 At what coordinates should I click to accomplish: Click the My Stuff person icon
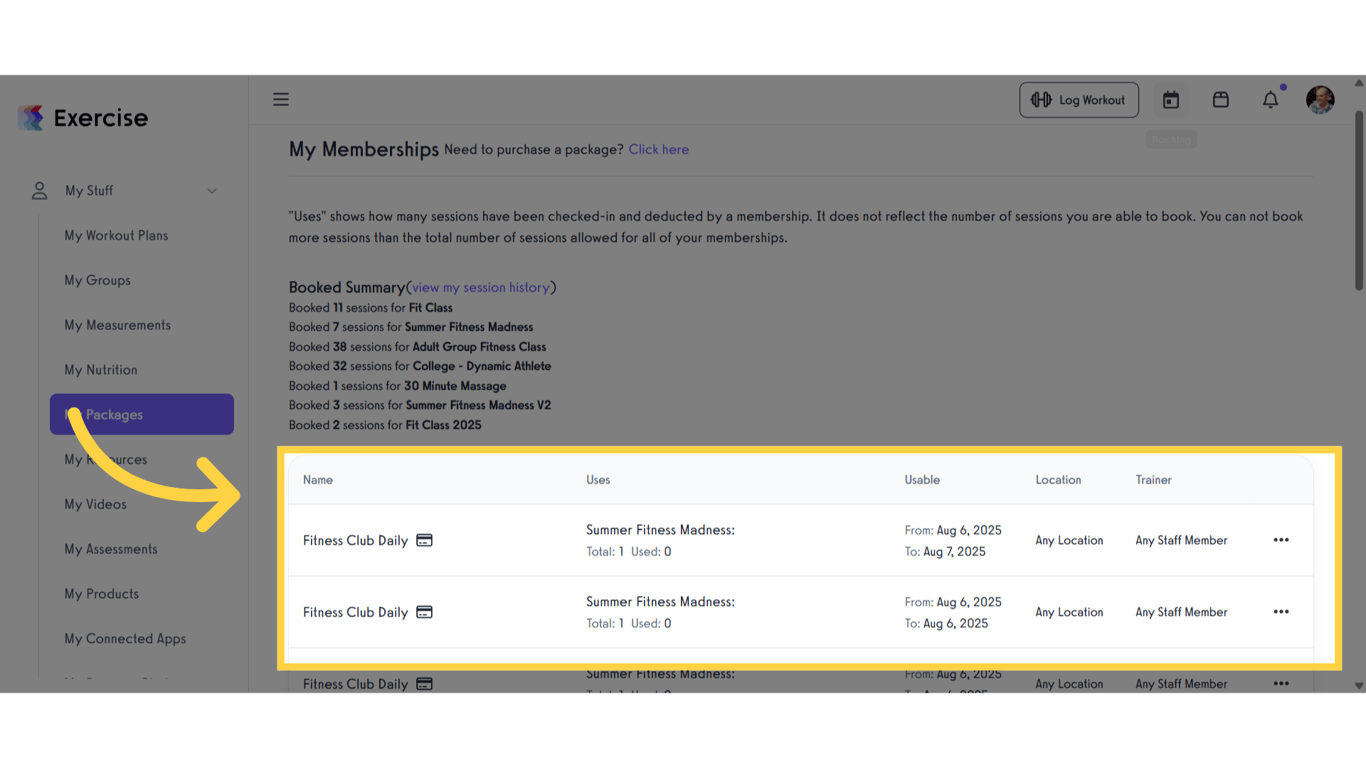point(38,190)
